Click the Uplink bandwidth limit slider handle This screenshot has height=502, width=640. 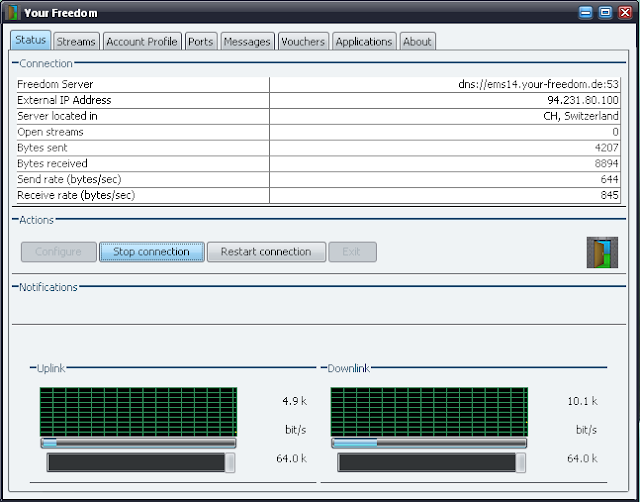(230, 462)
